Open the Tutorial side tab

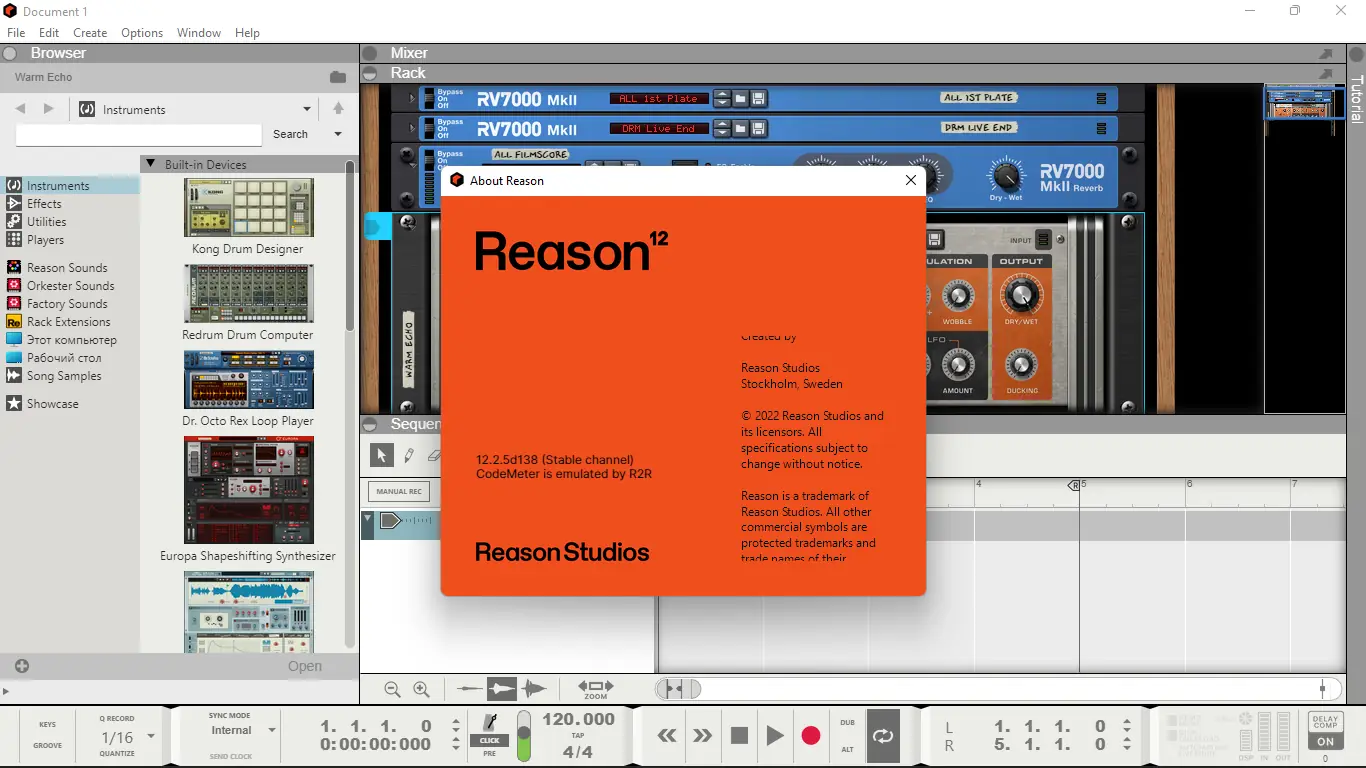pos(1356,99)
